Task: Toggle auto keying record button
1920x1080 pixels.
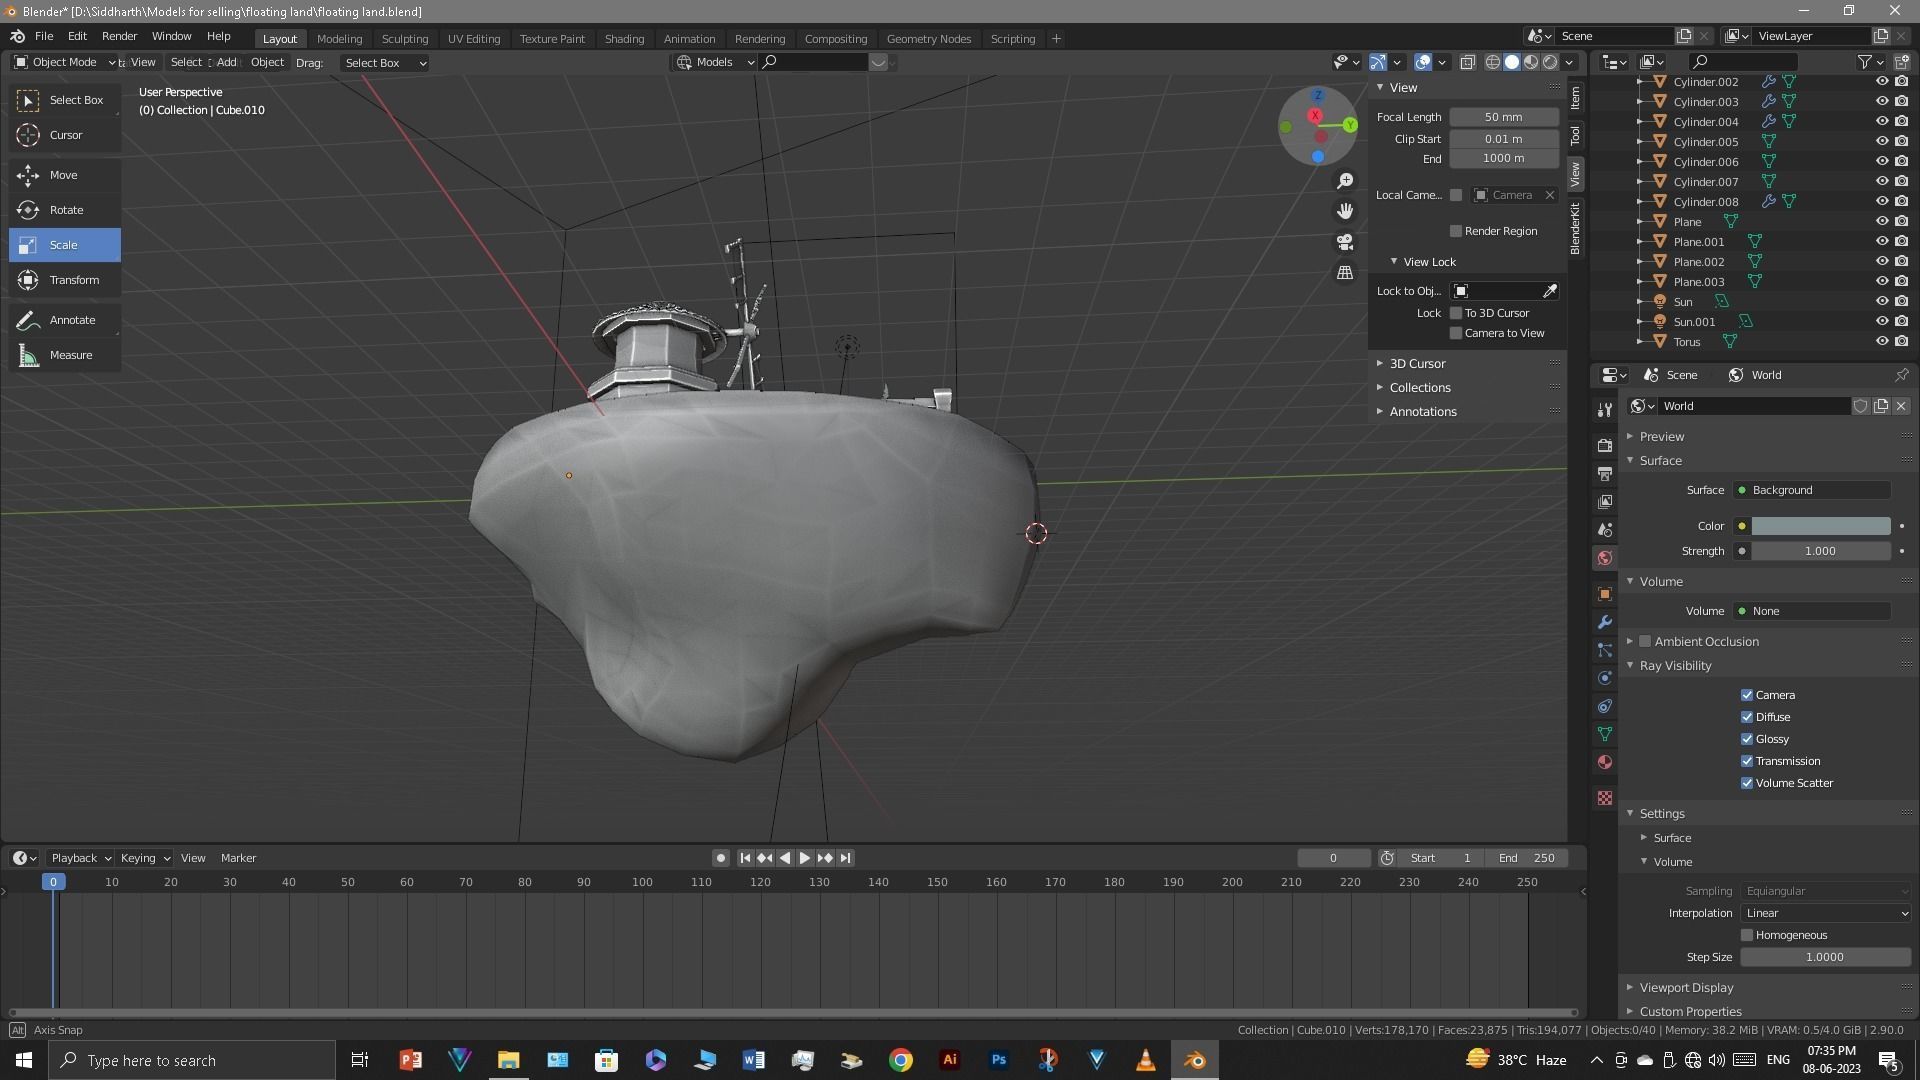Action: click(721, 858)
